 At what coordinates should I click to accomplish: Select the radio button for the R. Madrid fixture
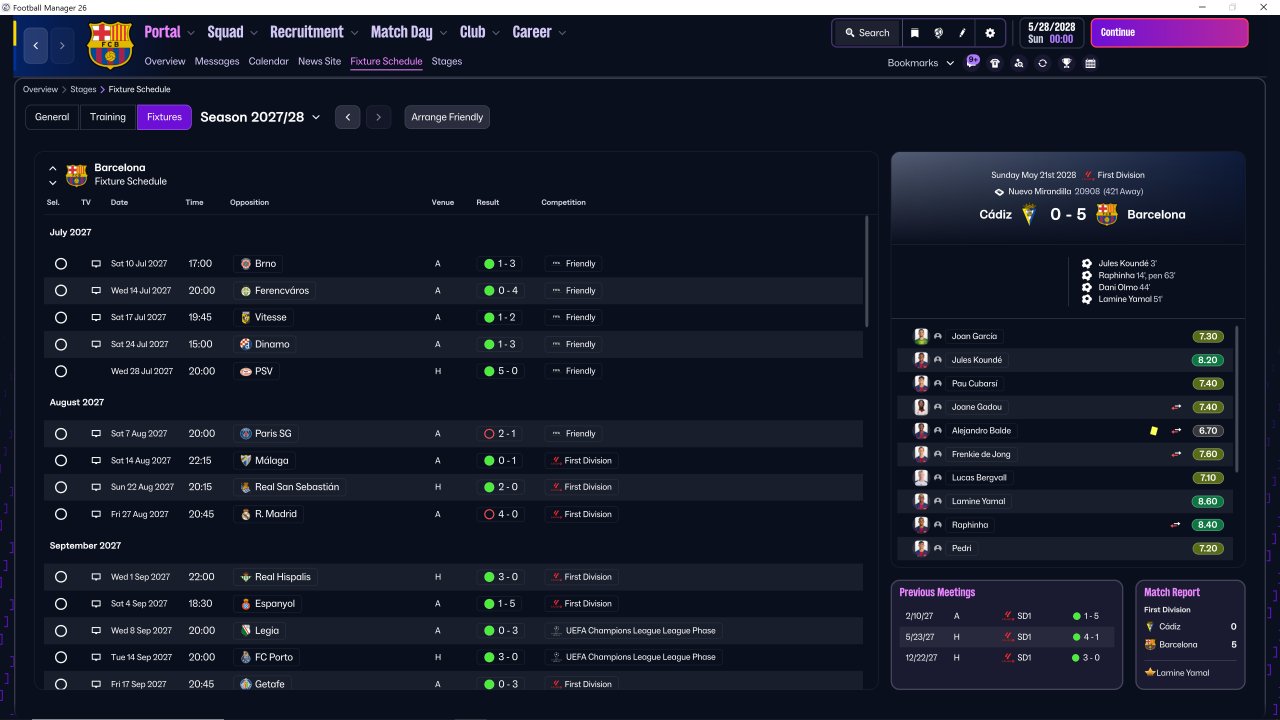click(x=61, y=514)
